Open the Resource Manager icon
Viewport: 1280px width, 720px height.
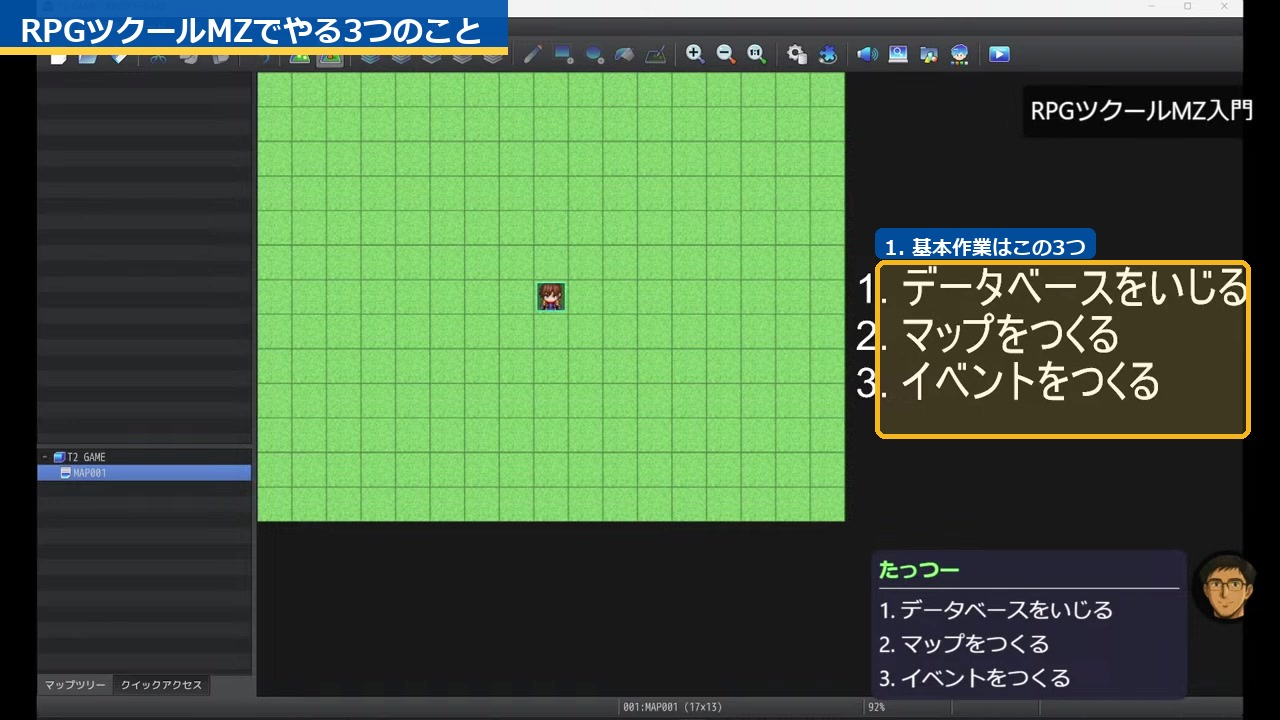[x=929, y=55]
